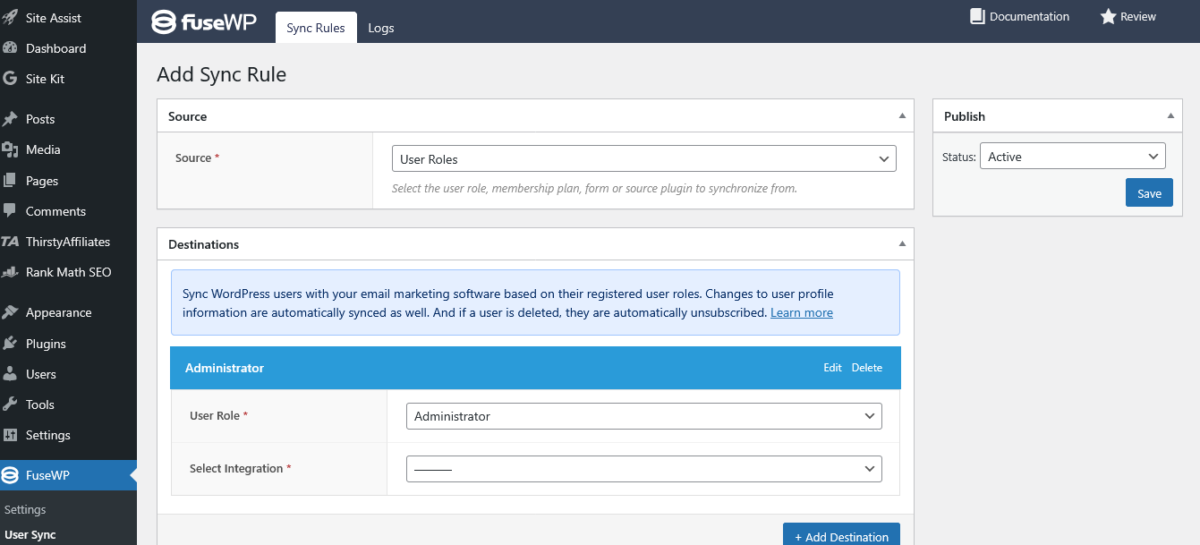Open the Status dropdown set to Active
The width and height of the screenshot is (1200, 545).
(x=1072, y=156)
